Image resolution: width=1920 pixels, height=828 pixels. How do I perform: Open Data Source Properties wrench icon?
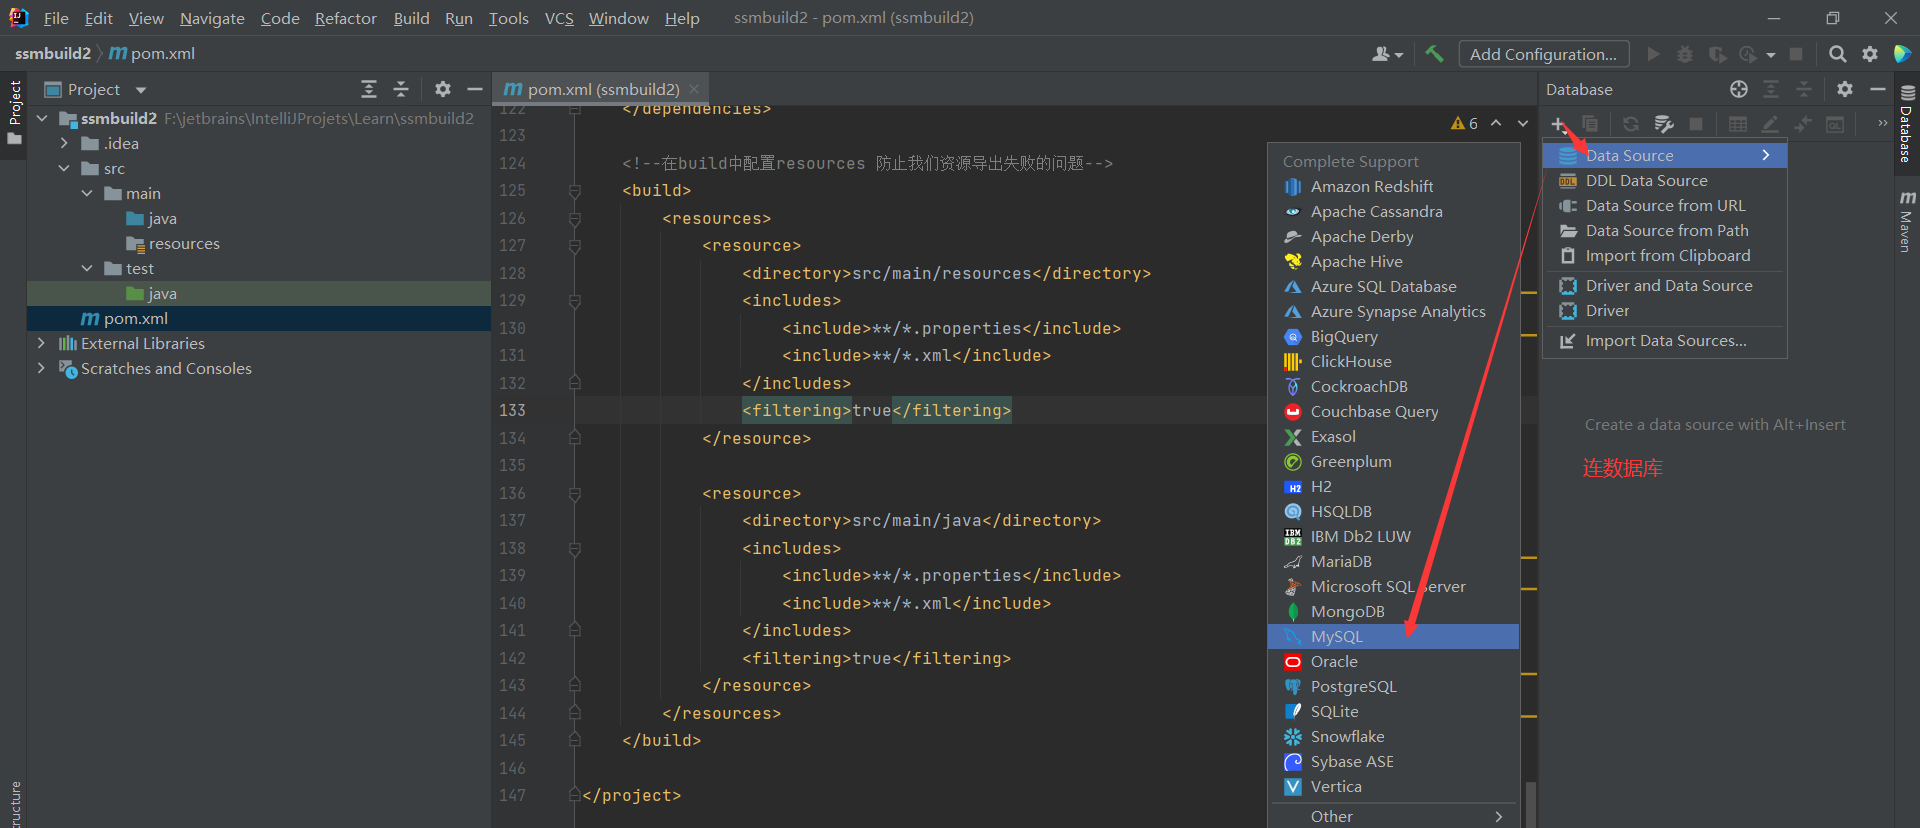[x=1664, y=124]
